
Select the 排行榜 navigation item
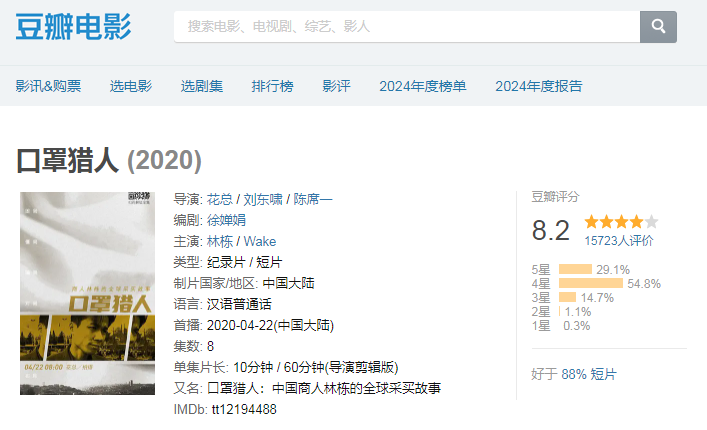(272, 86)
